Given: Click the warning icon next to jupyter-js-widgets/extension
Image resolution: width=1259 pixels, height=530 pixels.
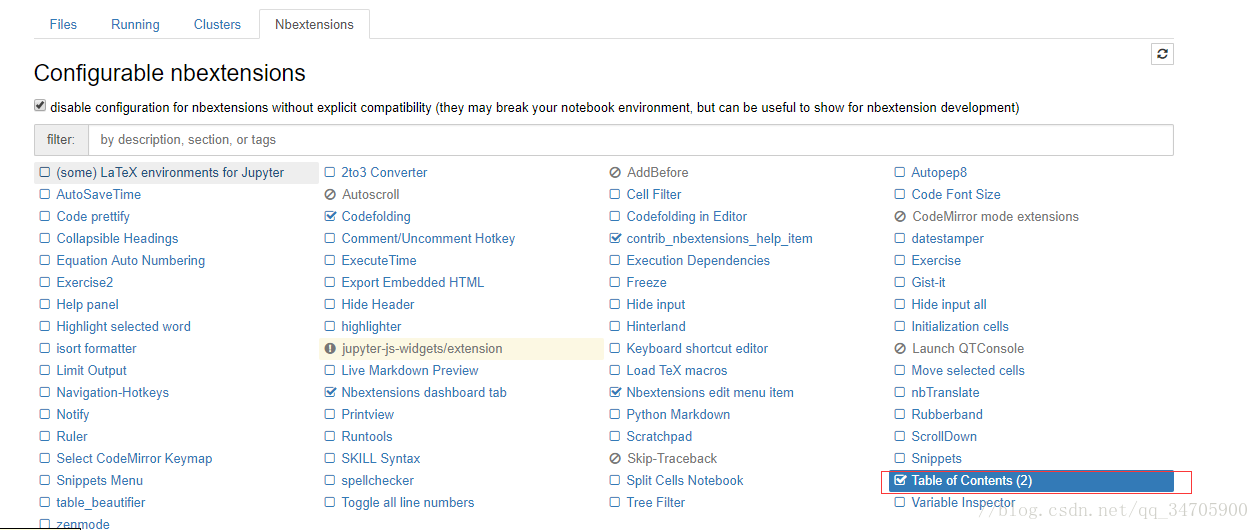Looking at the screenshot, I should tap(330, 349).
